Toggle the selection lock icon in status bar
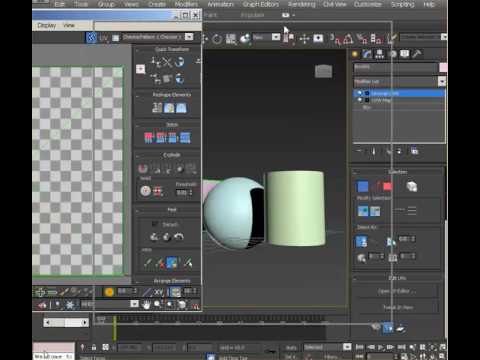 click(x=94, y=347)
